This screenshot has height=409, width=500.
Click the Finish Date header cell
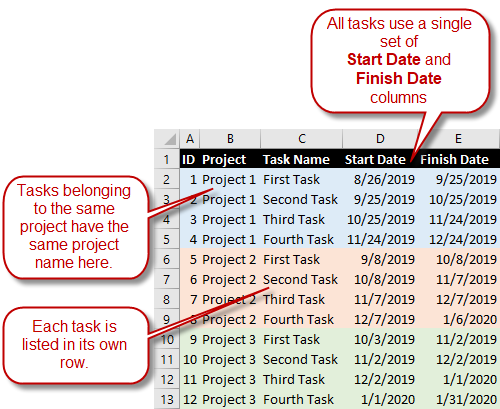coord(459,159)
